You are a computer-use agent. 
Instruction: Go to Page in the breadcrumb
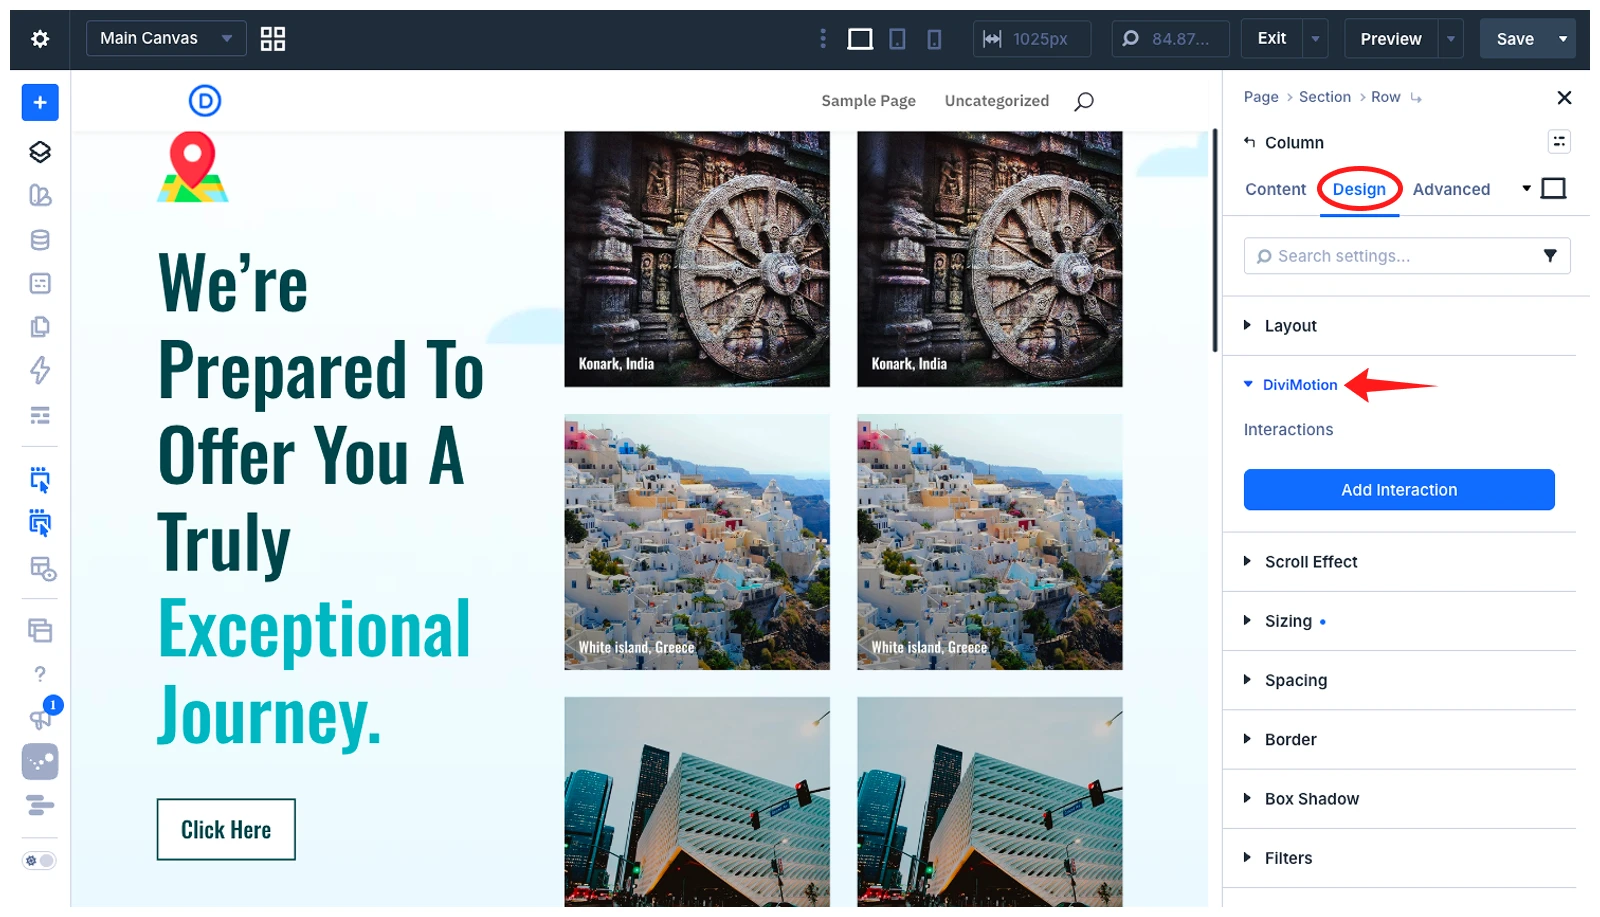click(1261, 97)
